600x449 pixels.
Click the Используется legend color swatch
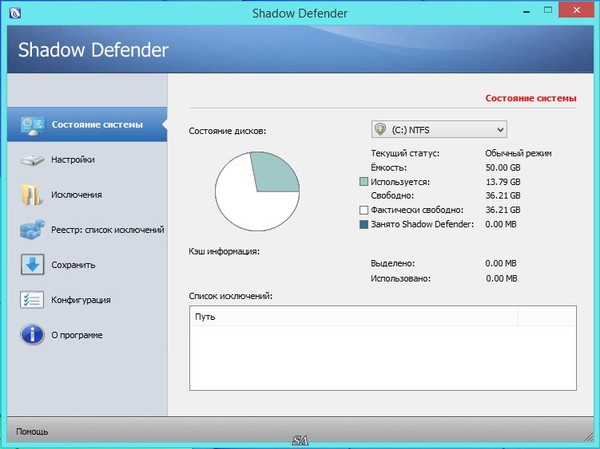click(x=364, y=181)
